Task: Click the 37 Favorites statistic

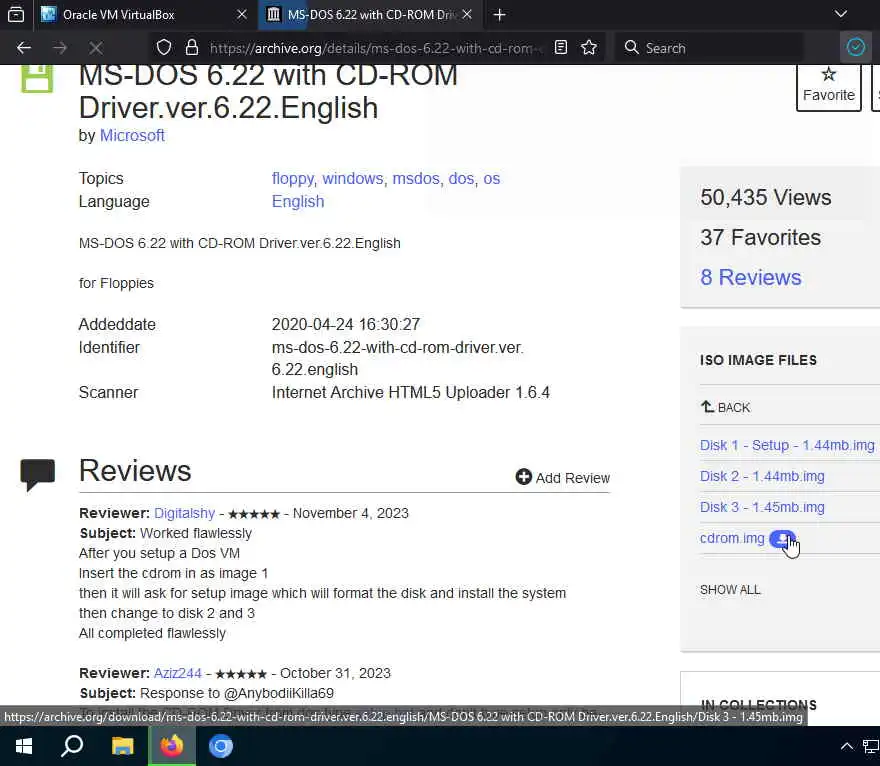Action: pyautogui.click(x=760, y=237)
